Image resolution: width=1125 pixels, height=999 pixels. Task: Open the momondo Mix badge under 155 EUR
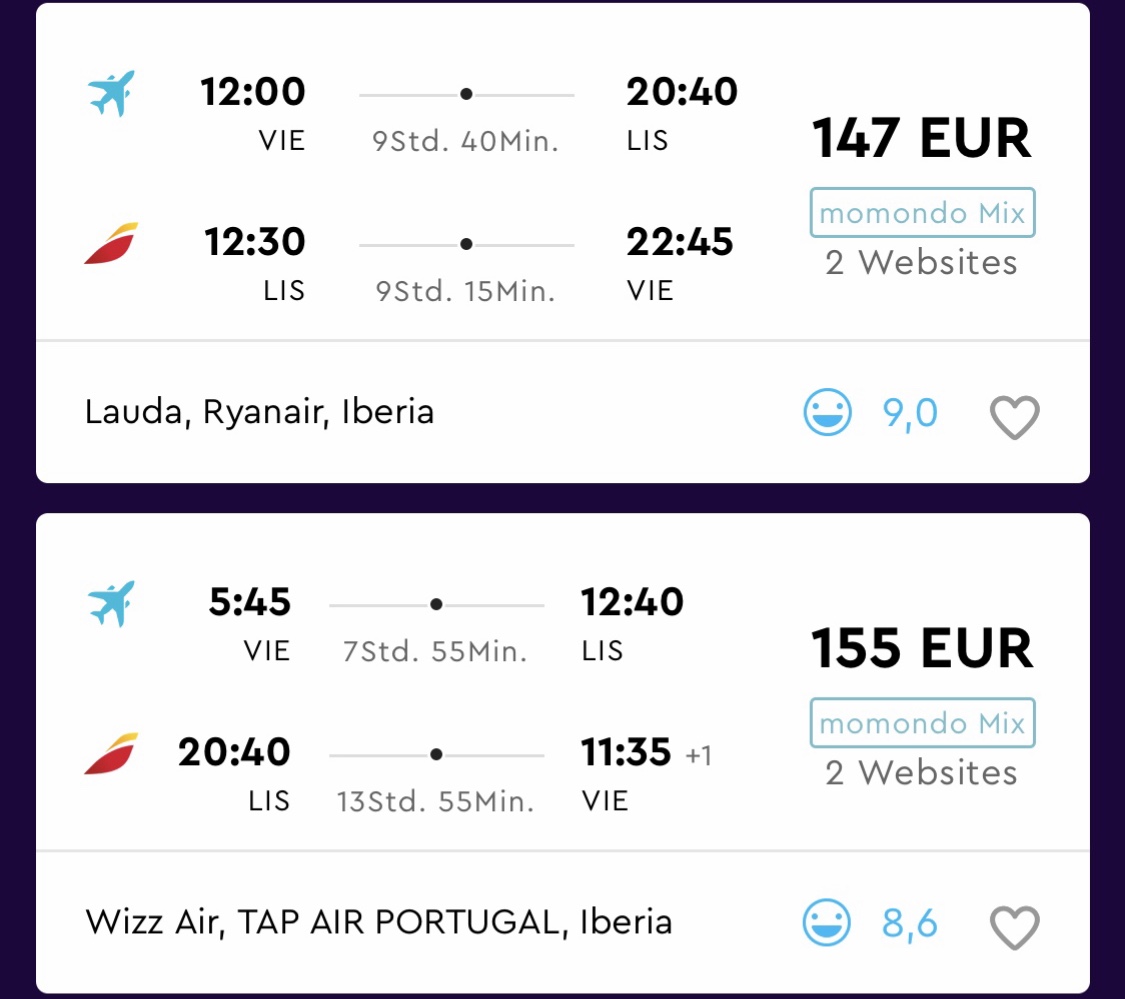tap(922, 723)
